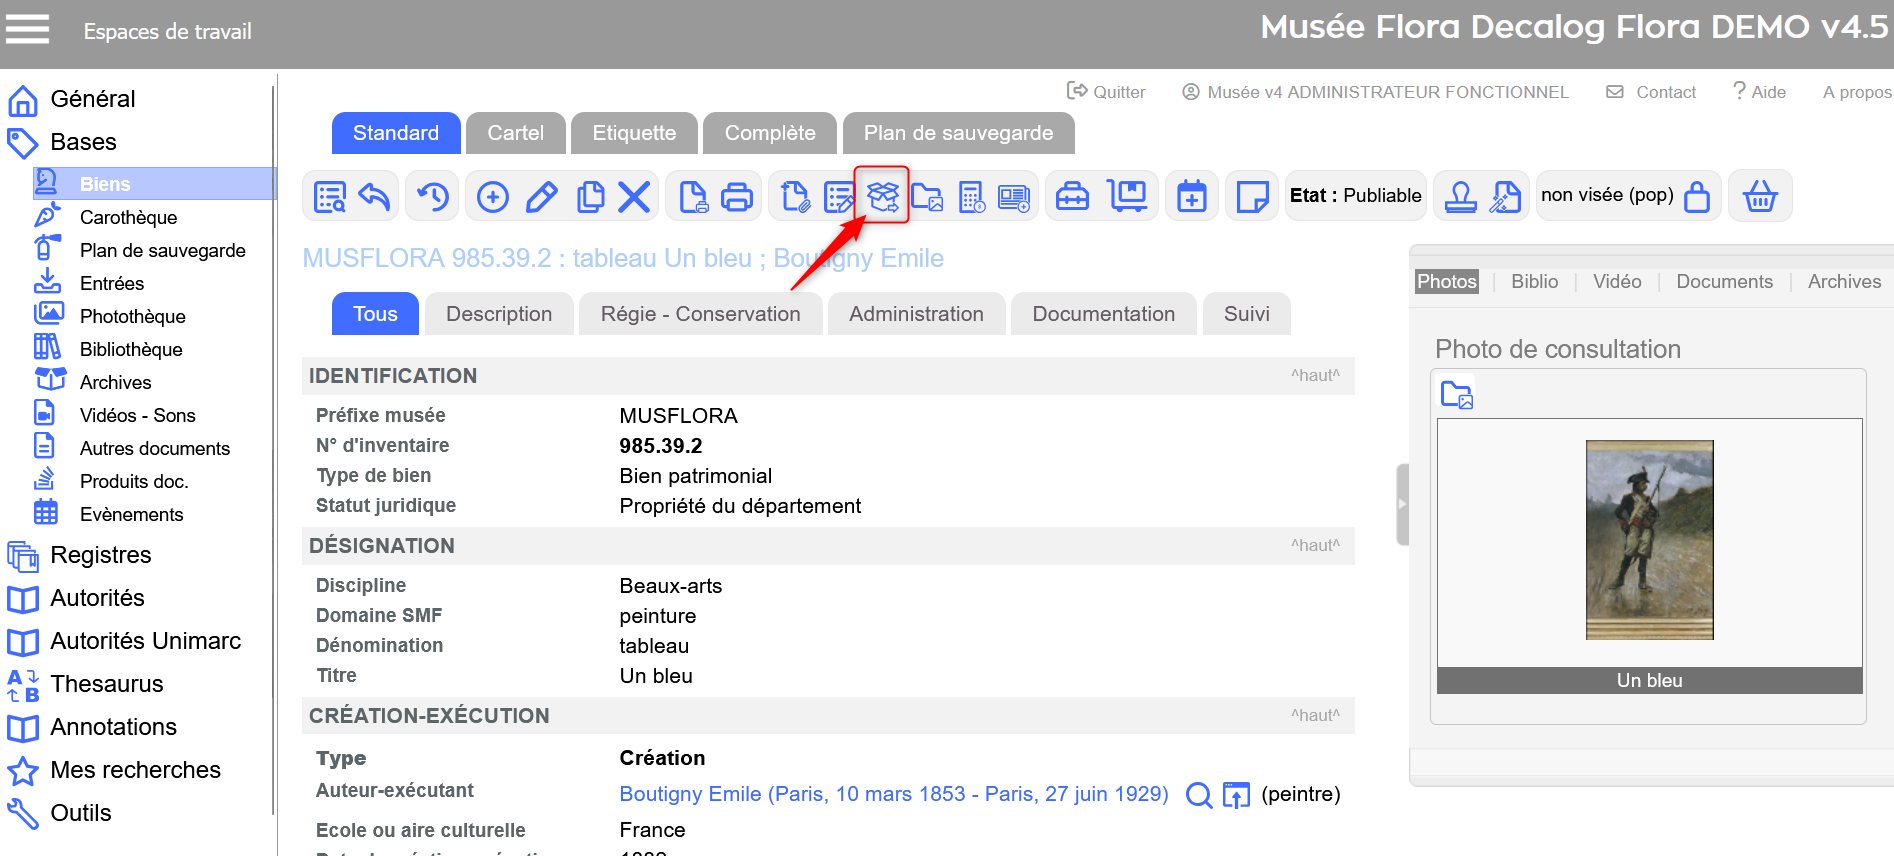Toggle the padlock next to non visée

(x=1697, y=196)
